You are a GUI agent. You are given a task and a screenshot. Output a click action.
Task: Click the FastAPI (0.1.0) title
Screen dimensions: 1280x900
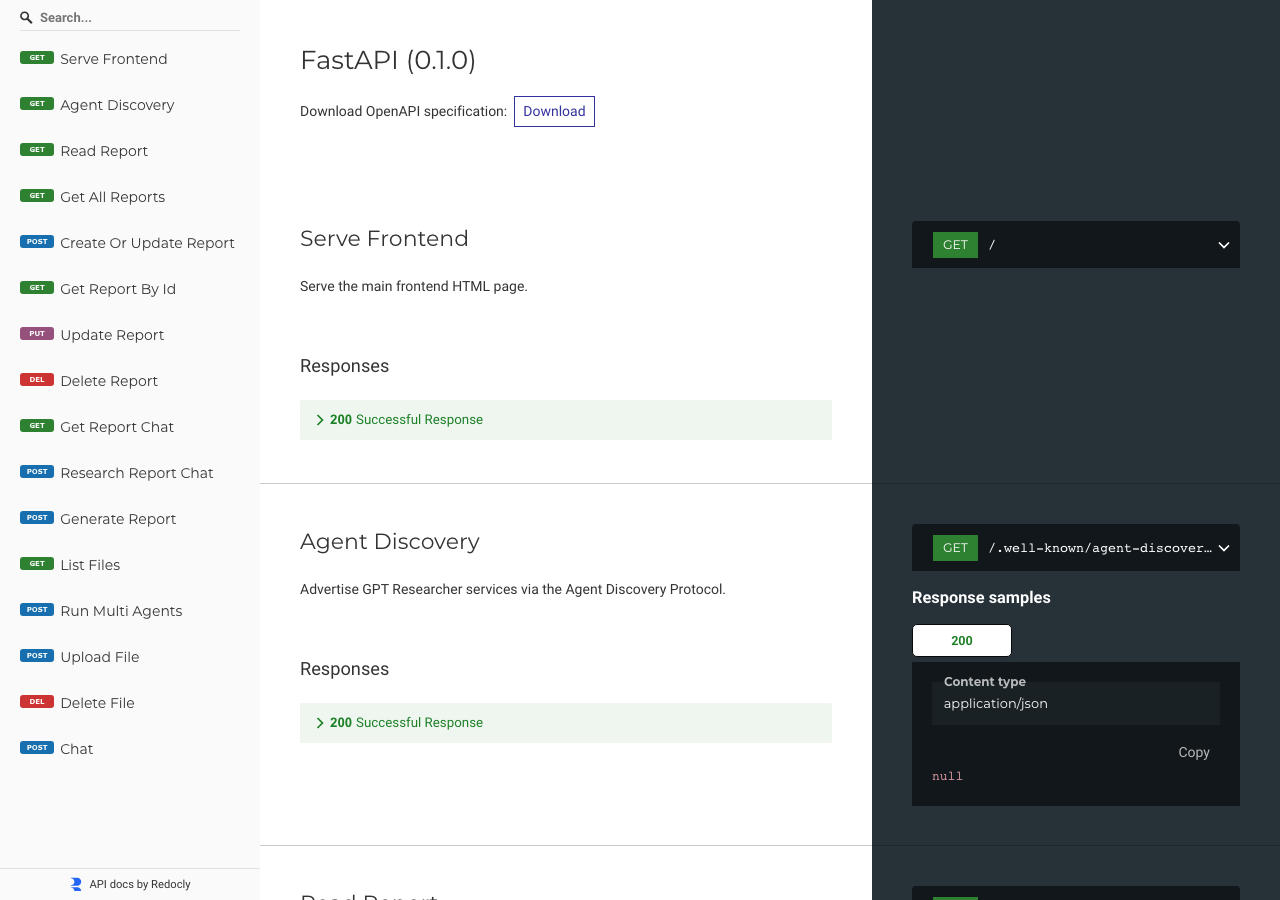[x=388, y=61]
